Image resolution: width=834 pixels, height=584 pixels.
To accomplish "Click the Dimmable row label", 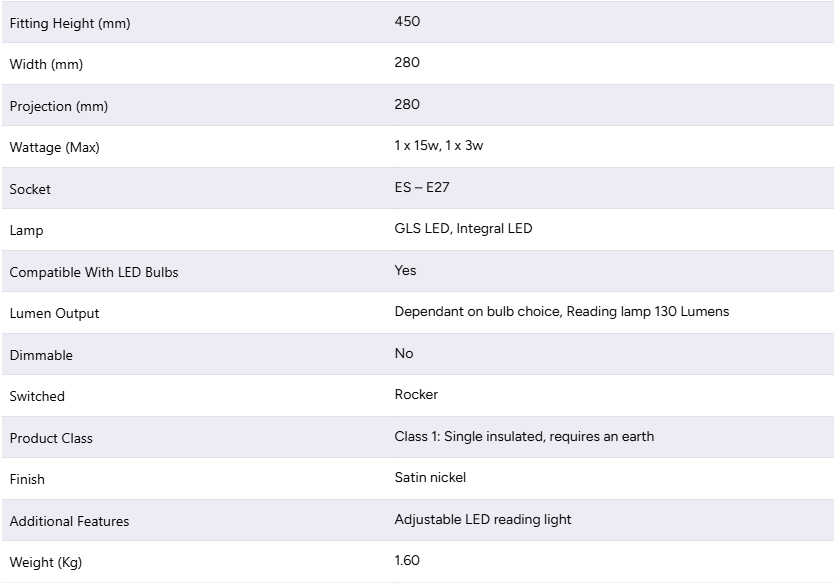I will [x=41, y=355].
